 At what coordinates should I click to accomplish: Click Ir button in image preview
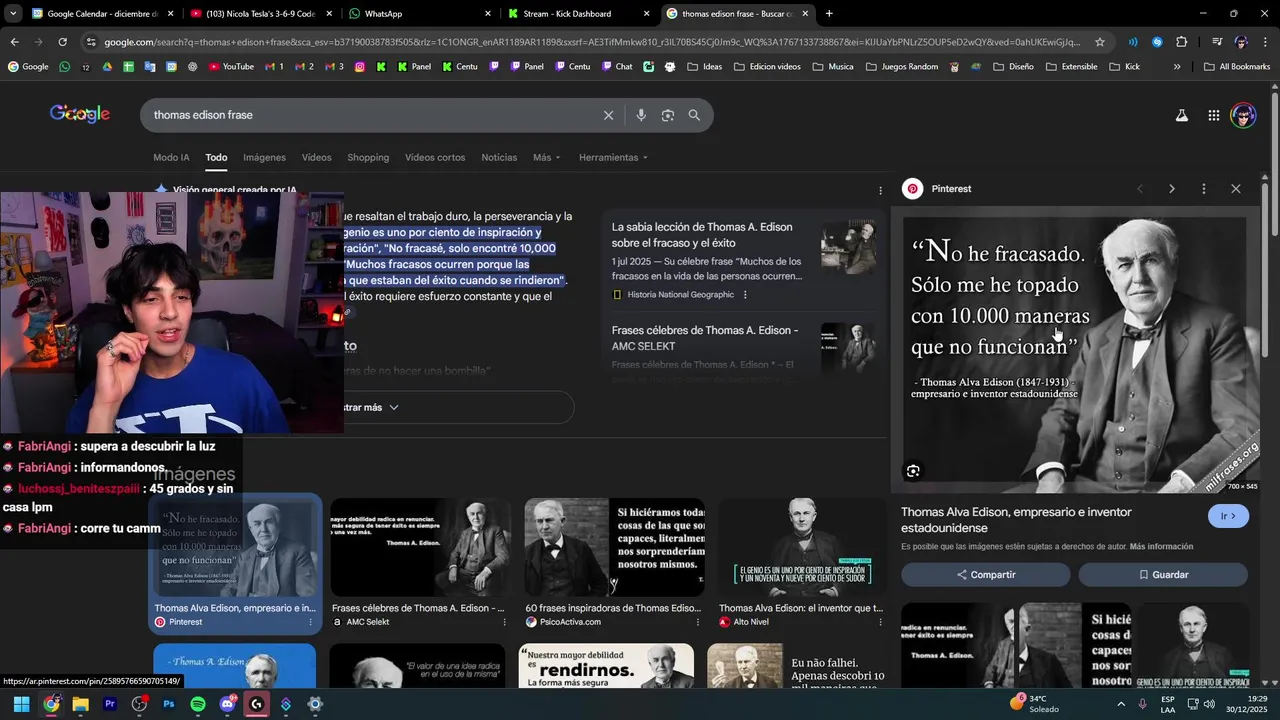(1228, 516)
